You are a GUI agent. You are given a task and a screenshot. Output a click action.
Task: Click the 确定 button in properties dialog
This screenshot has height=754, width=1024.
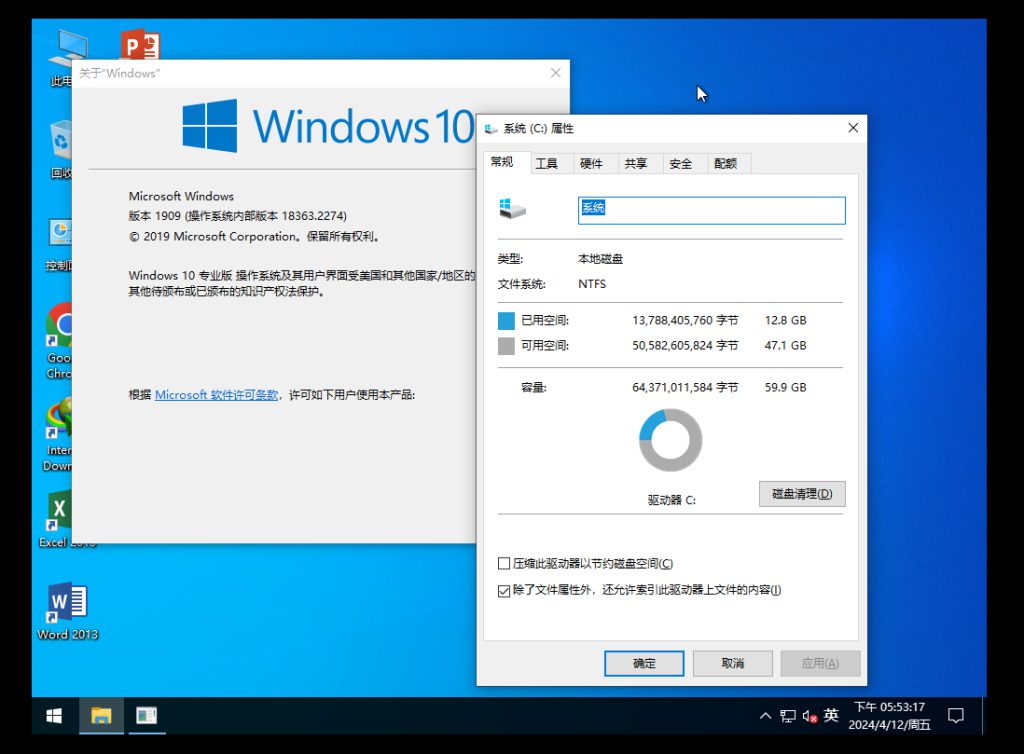pos(644,663)
